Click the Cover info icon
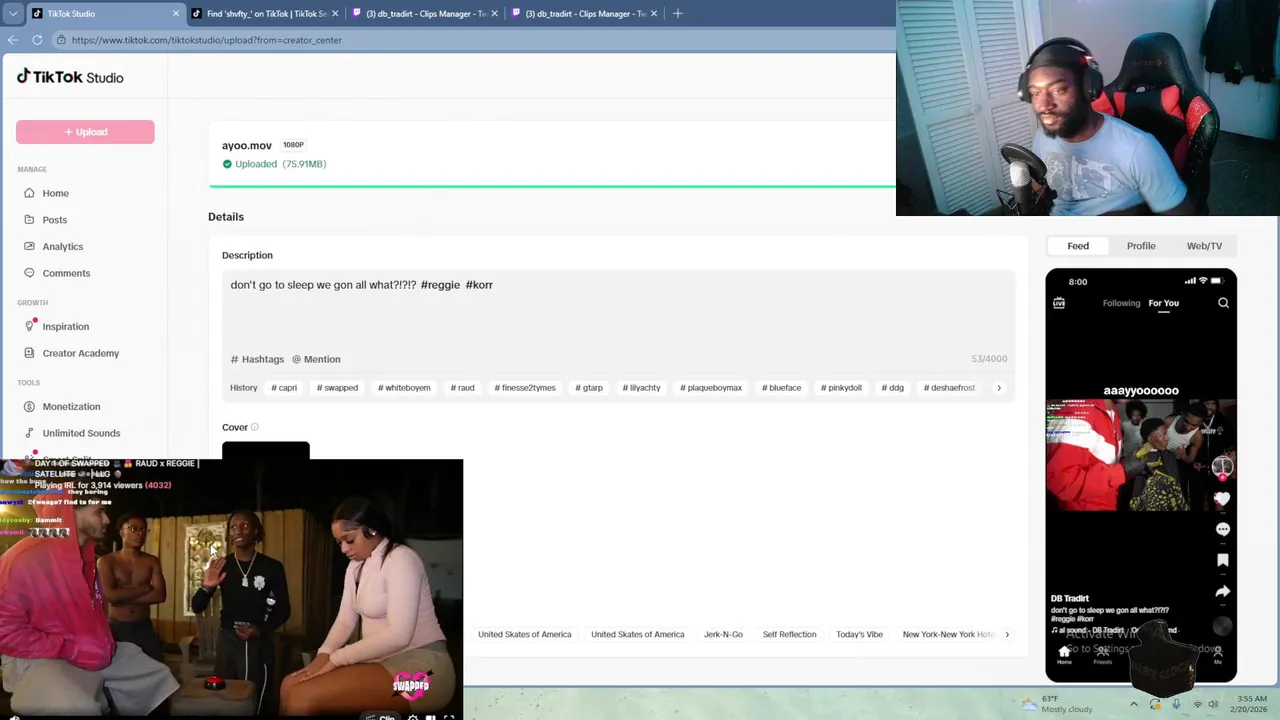The width and height of the screenshot is (1280, 720). pos(254,427)
